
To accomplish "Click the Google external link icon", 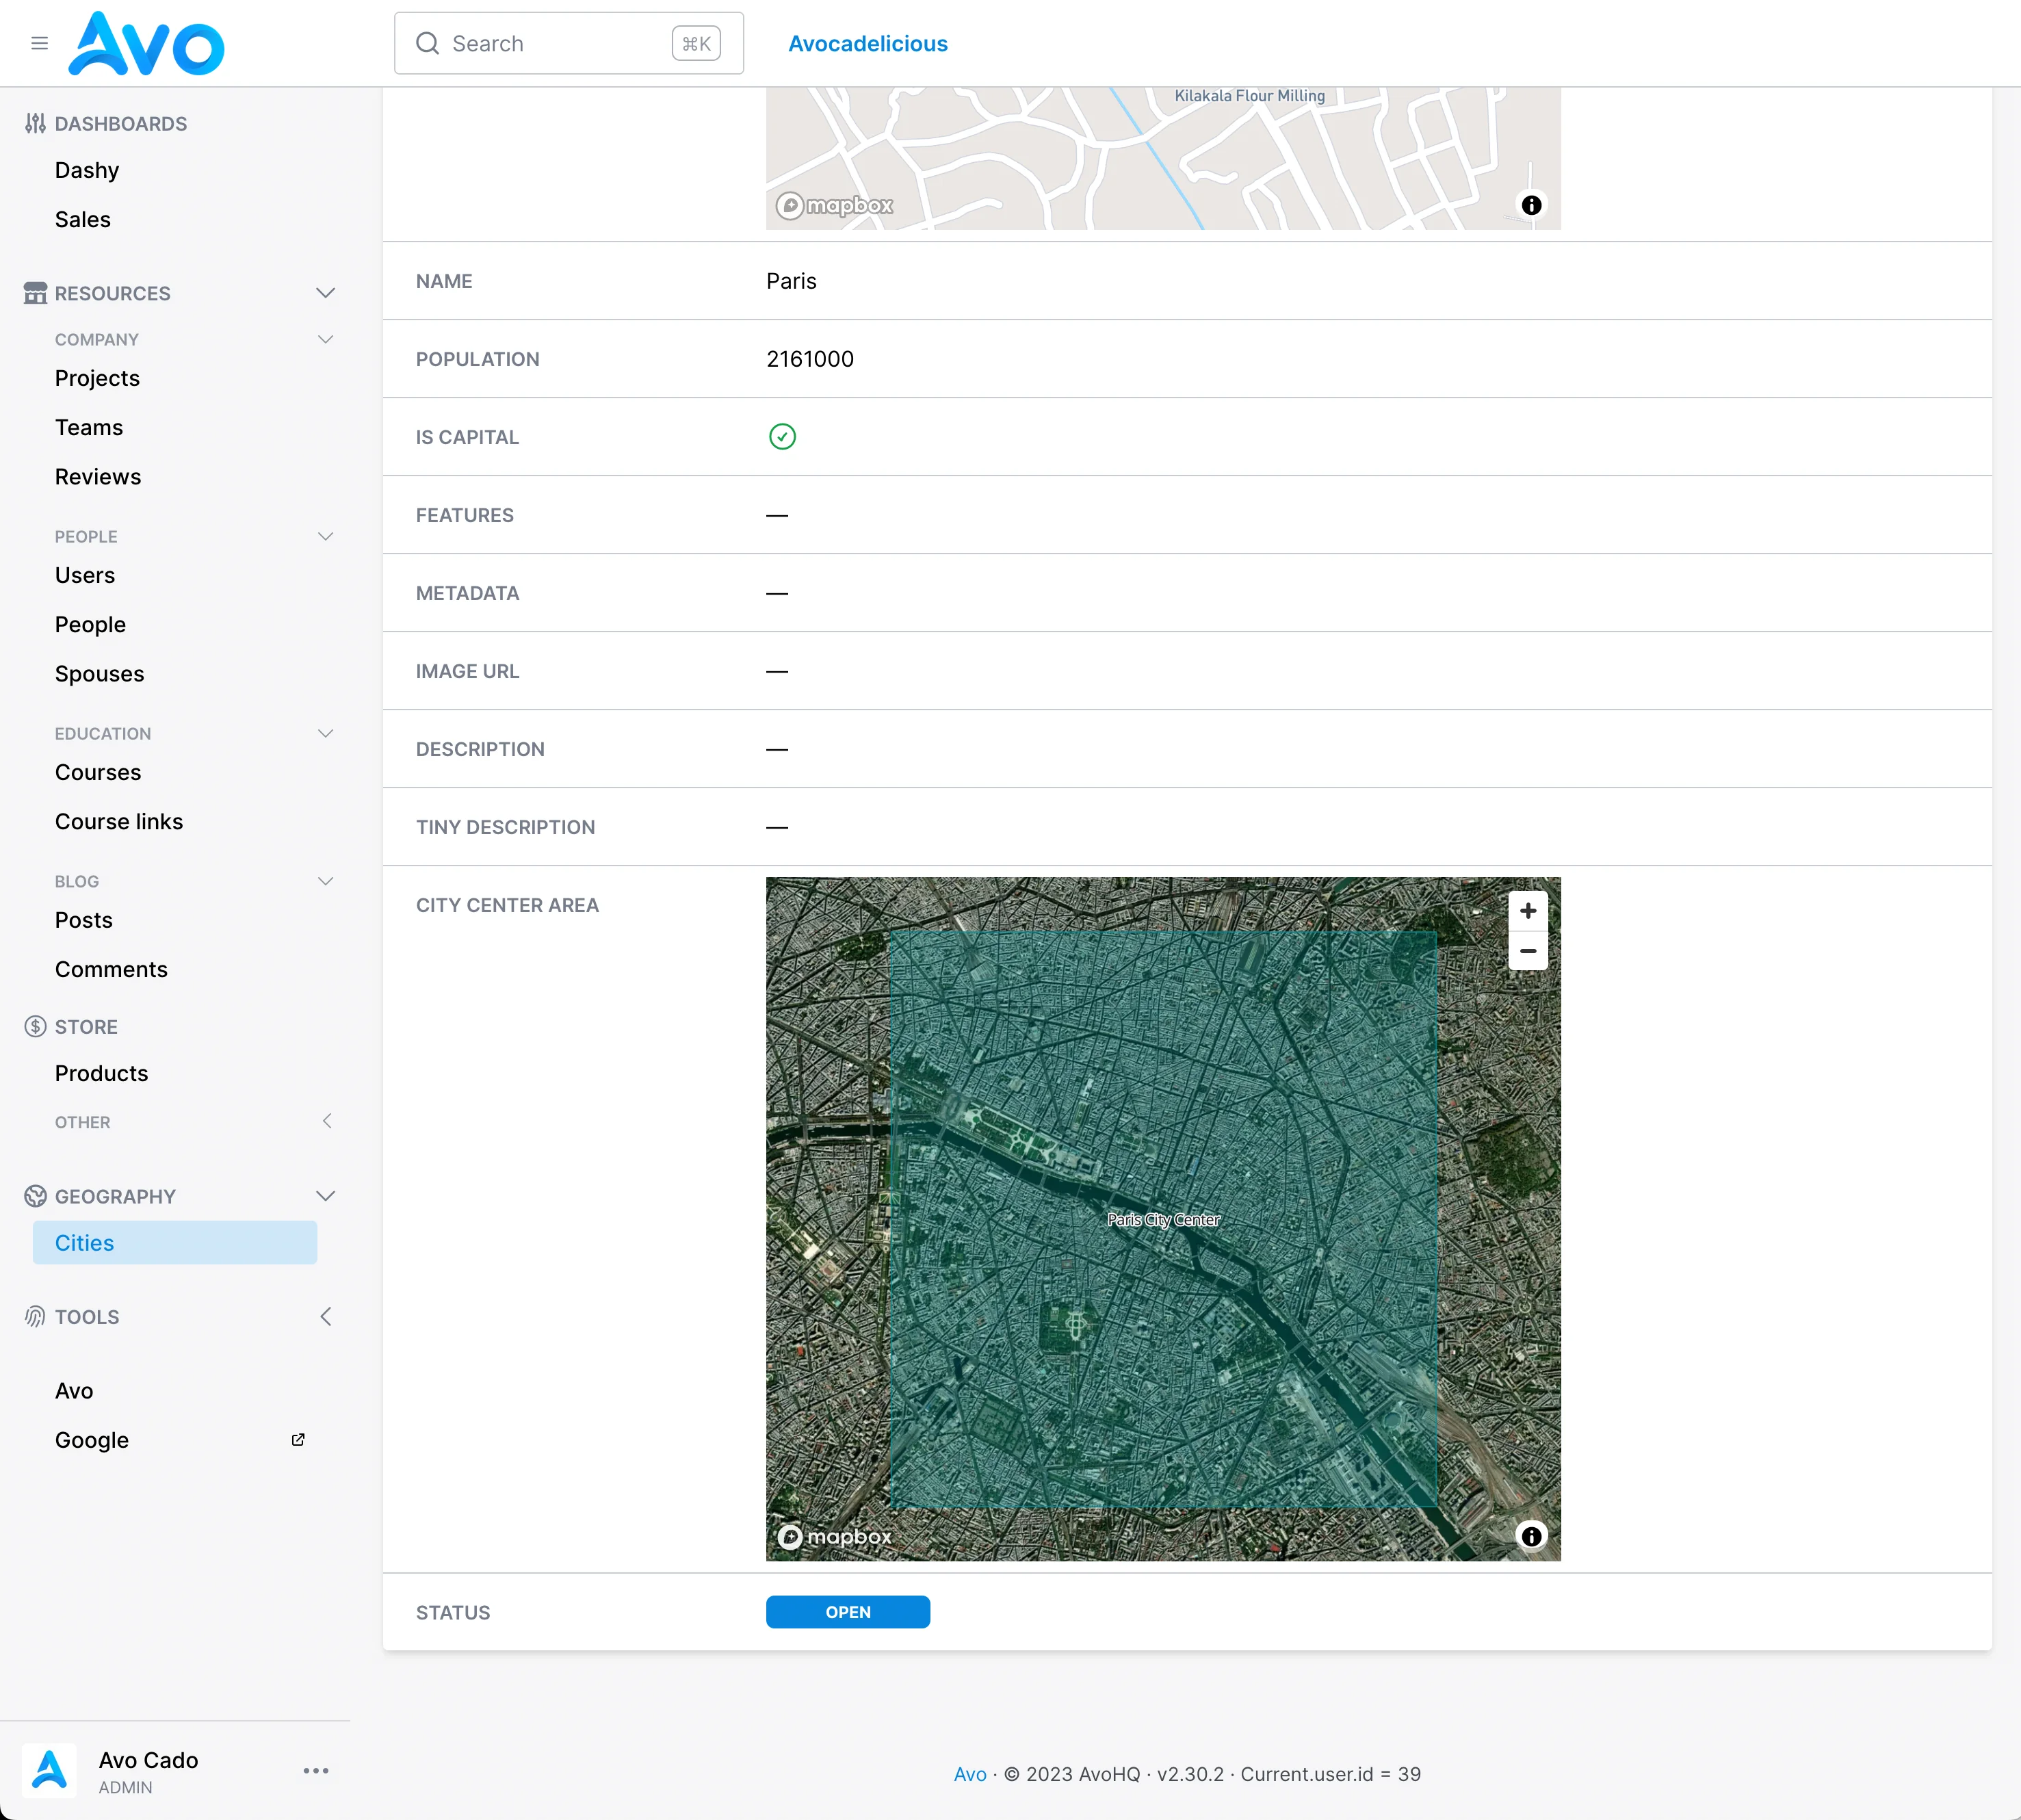I will point(298,1440).
